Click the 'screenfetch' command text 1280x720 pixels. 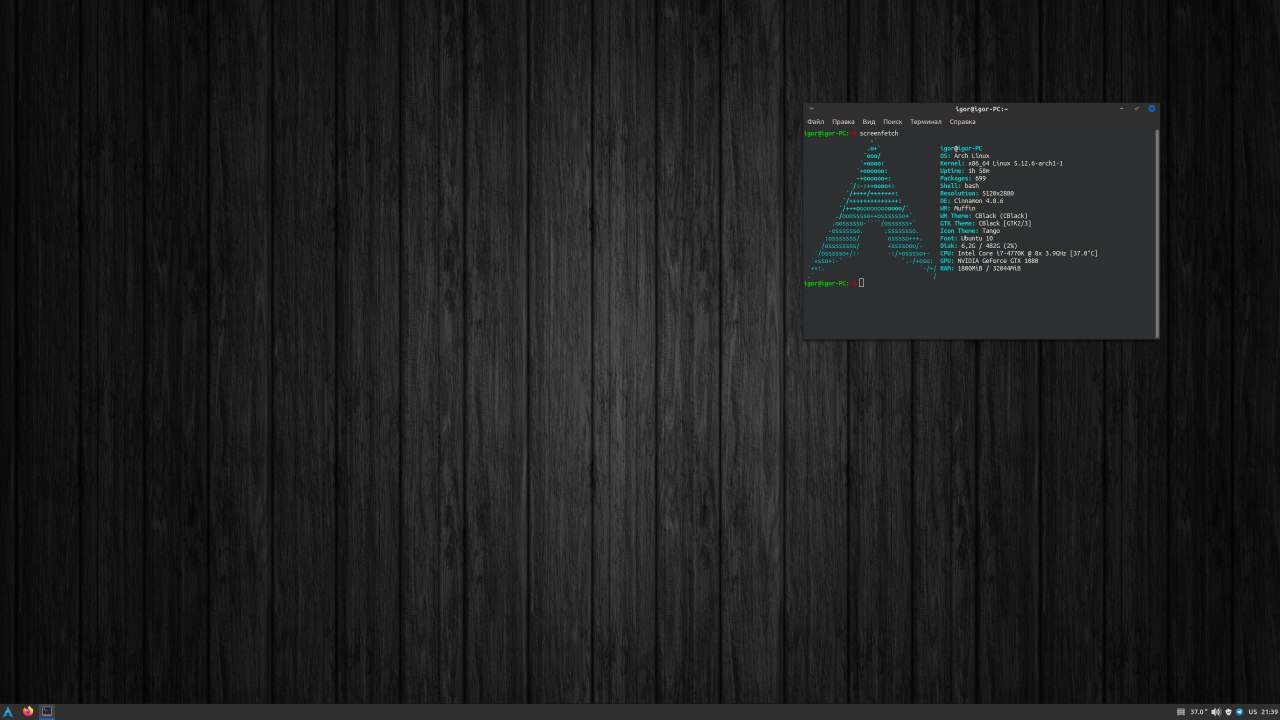[x=879, y=133]
